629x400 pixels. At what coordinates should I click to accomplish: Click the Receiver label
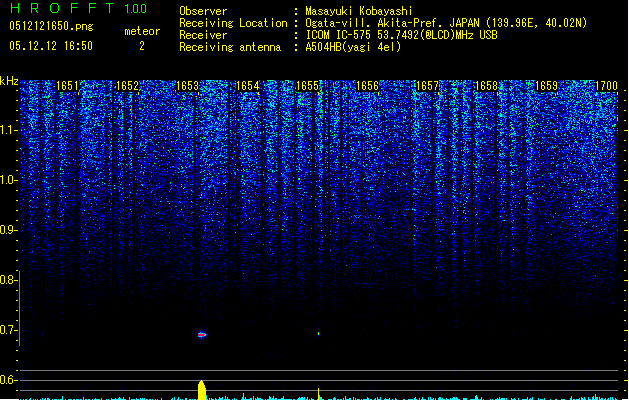[x=203, y=35]
